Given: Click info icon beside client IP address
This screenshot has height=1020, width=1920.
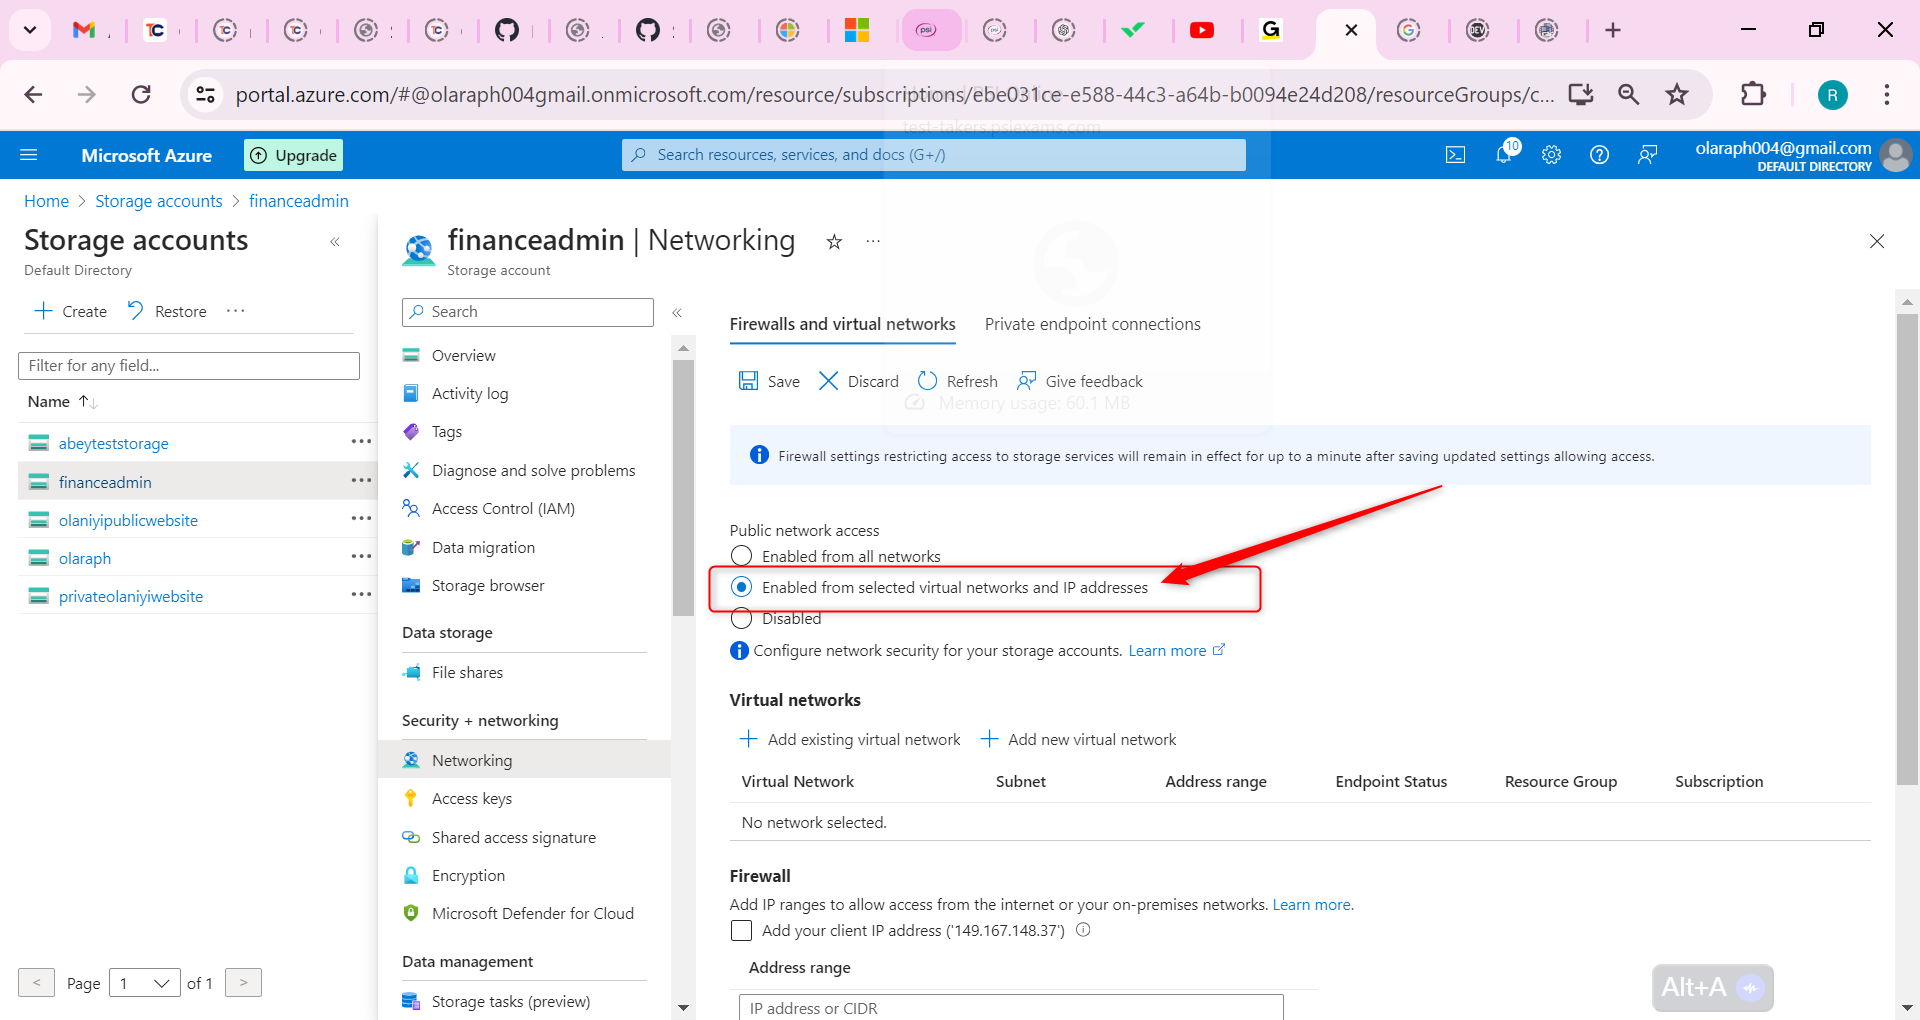Looking at the screenshot, I should (1083, 930).
